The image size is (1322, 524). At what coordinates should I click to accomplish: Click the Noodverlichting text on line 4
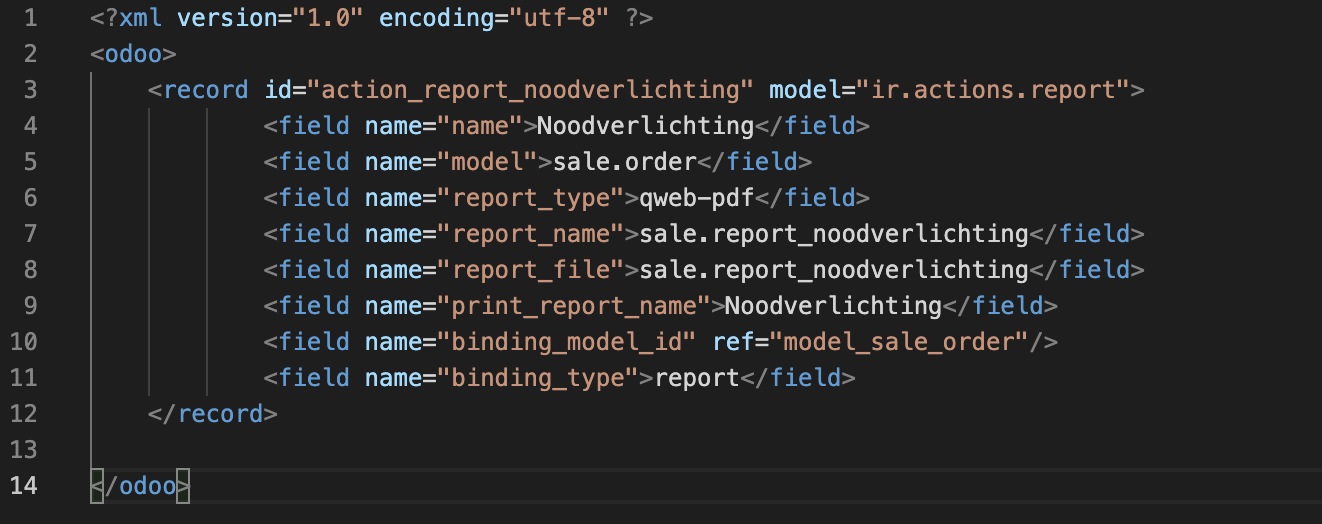645,125
